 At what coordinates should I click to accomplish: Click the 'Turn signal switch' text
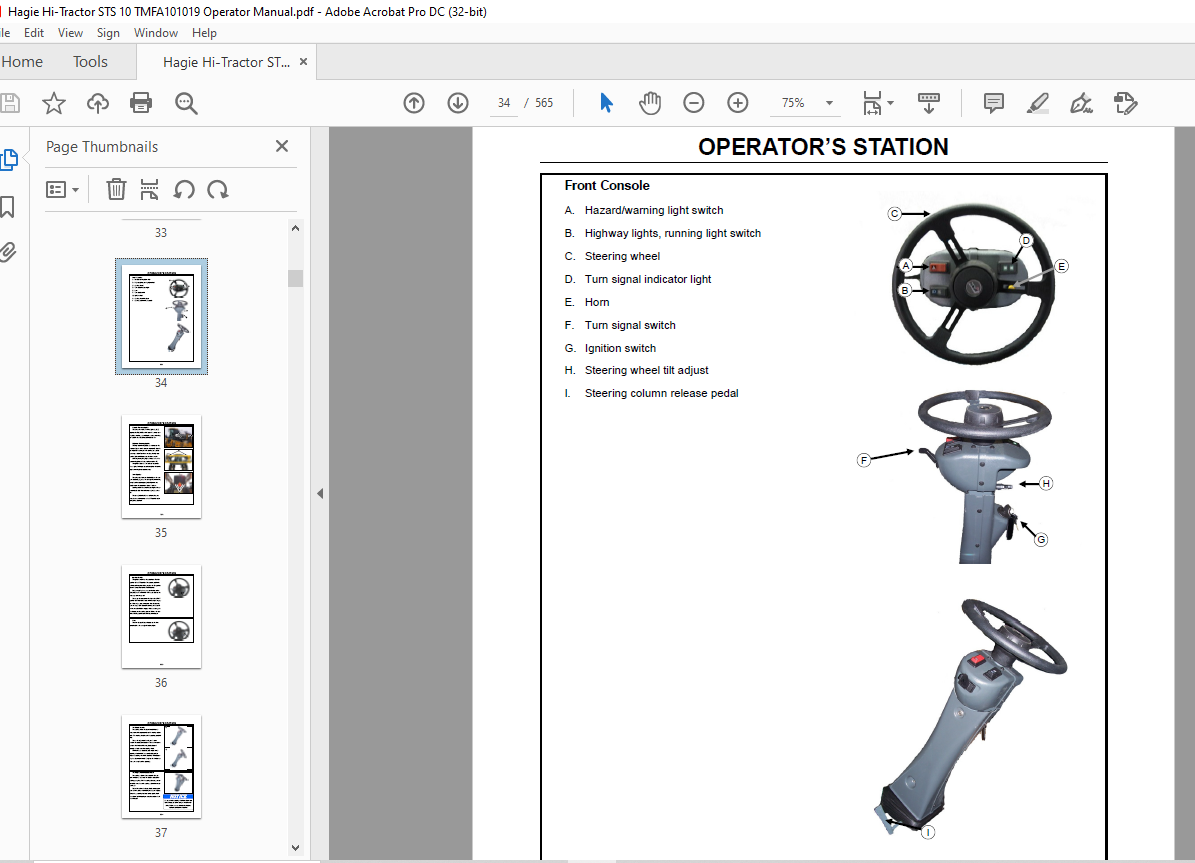pos(630,326)
